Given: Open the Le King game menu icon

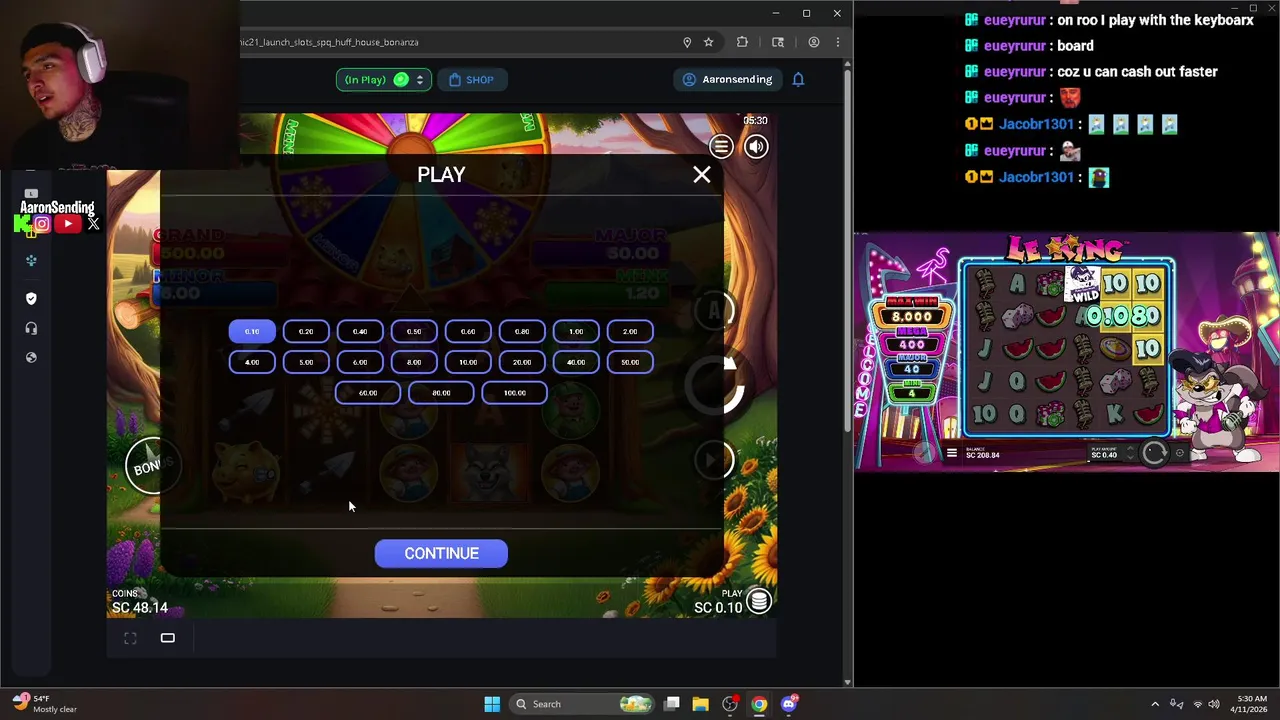Looking at the screenshot, I should 951,453.
